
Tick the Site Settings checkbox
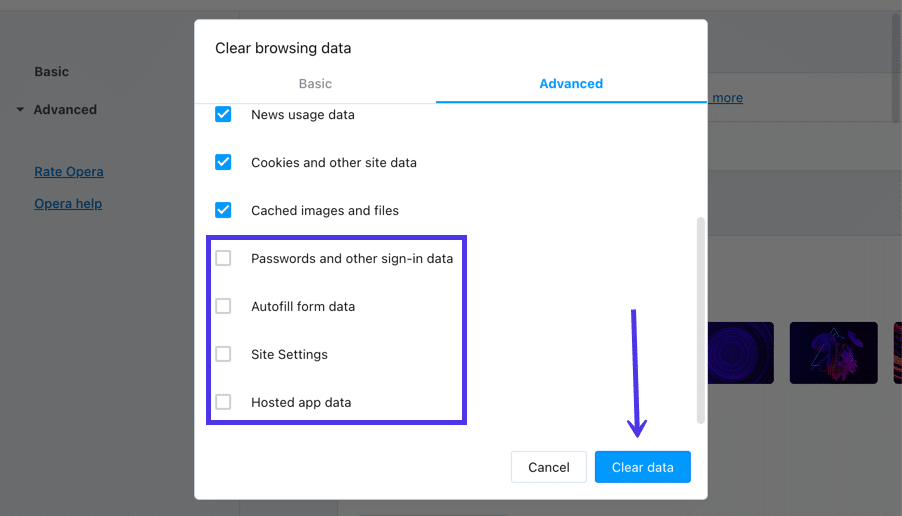(x=223, y=355)
